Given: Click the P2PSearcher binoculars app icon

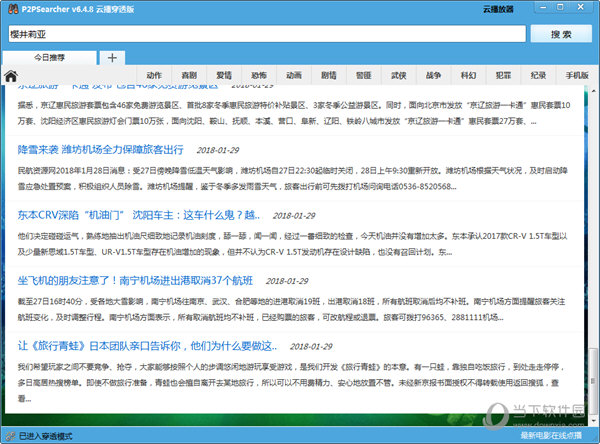Looking at the screenshot, I should click(x=13, y=9).
